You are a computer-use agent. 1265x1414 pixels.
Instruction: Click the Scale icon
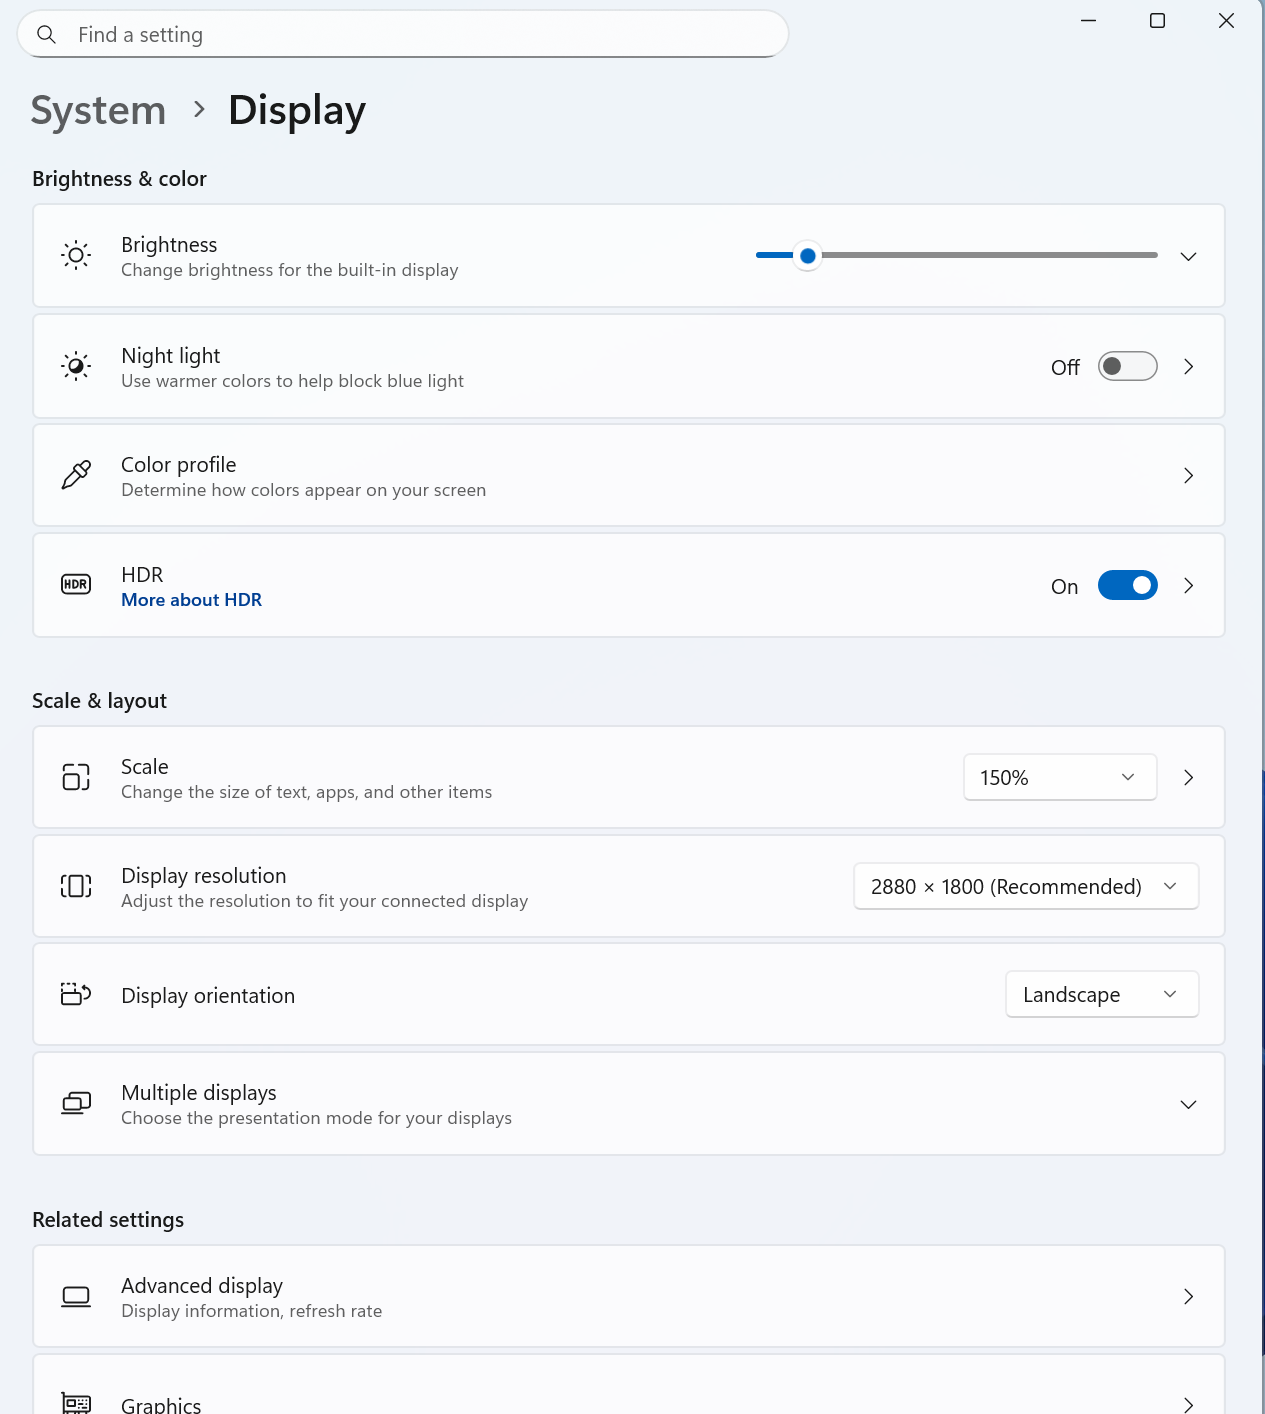[x=75, y=777]
